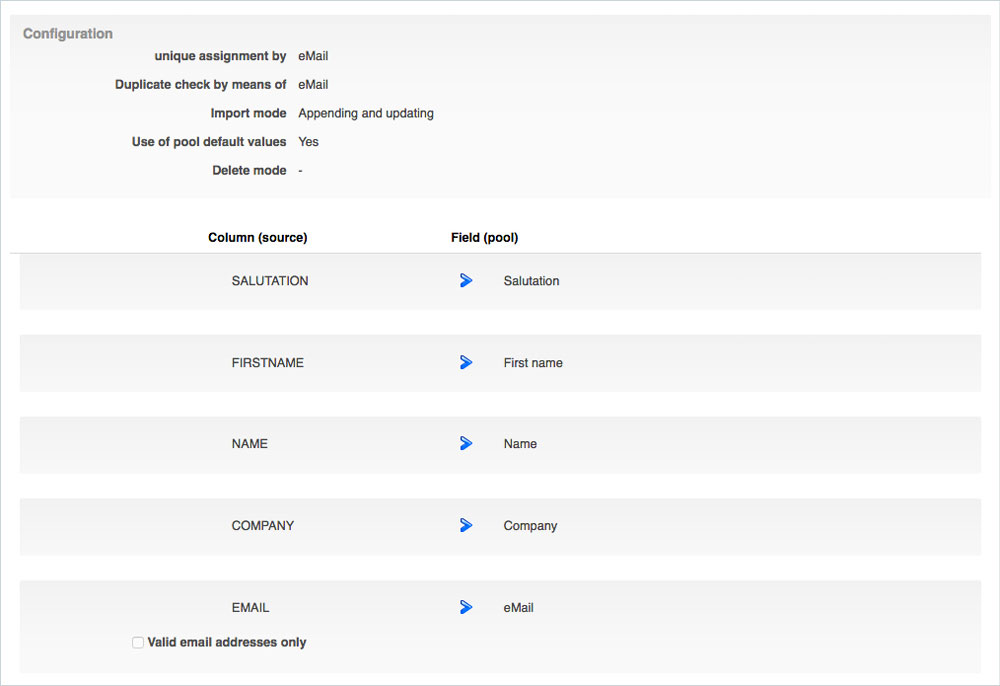
Task: Click the SALUTATION source column name
Action: click(x=270, y=281)
